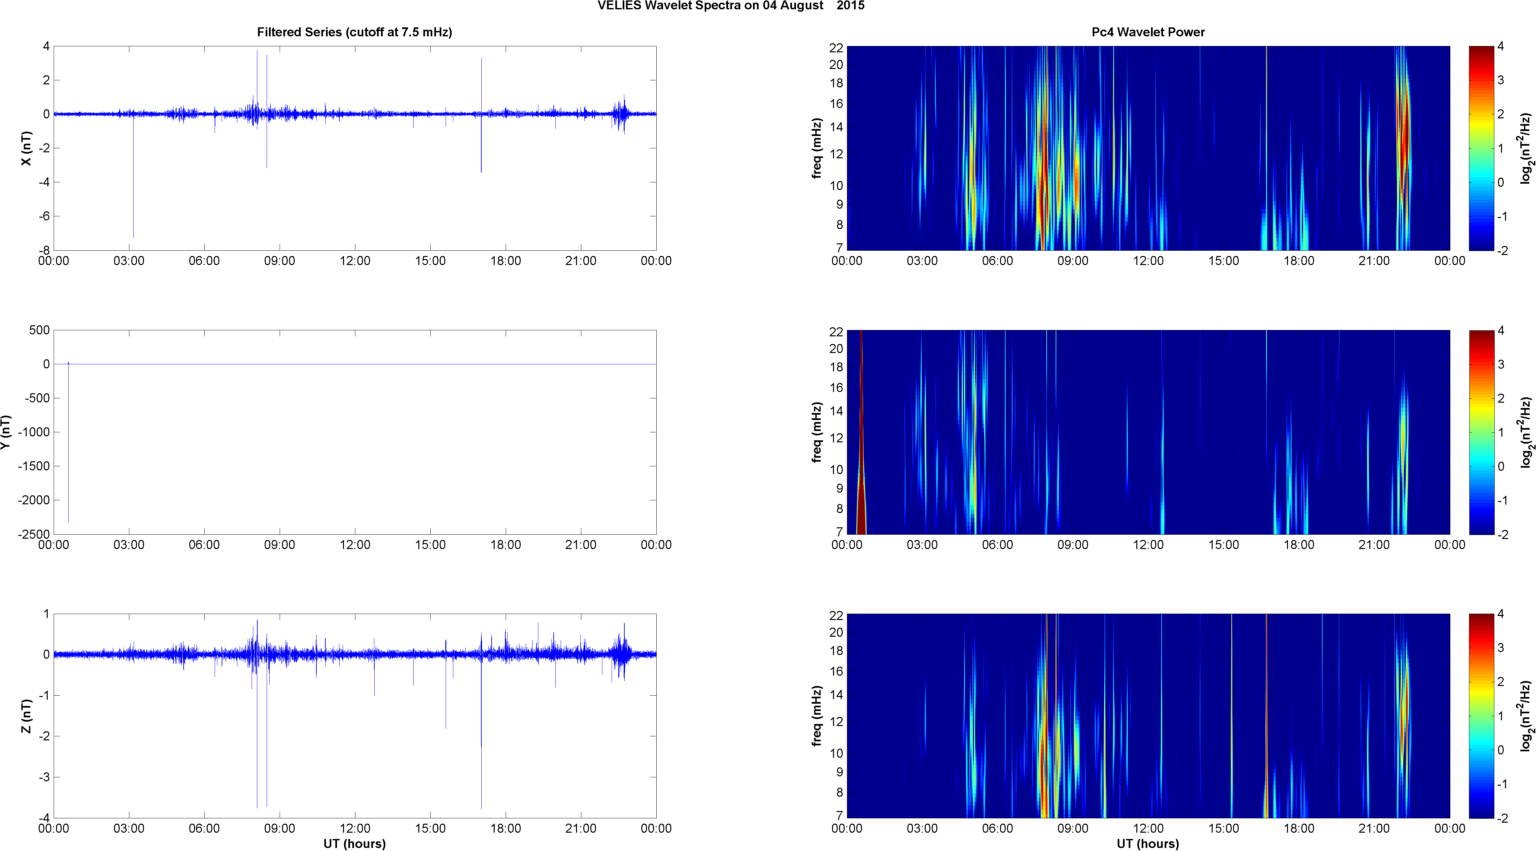The image size is (1536, 851).
Task: Select the Filtered Series cutoff title text
Action: point(354,32)
